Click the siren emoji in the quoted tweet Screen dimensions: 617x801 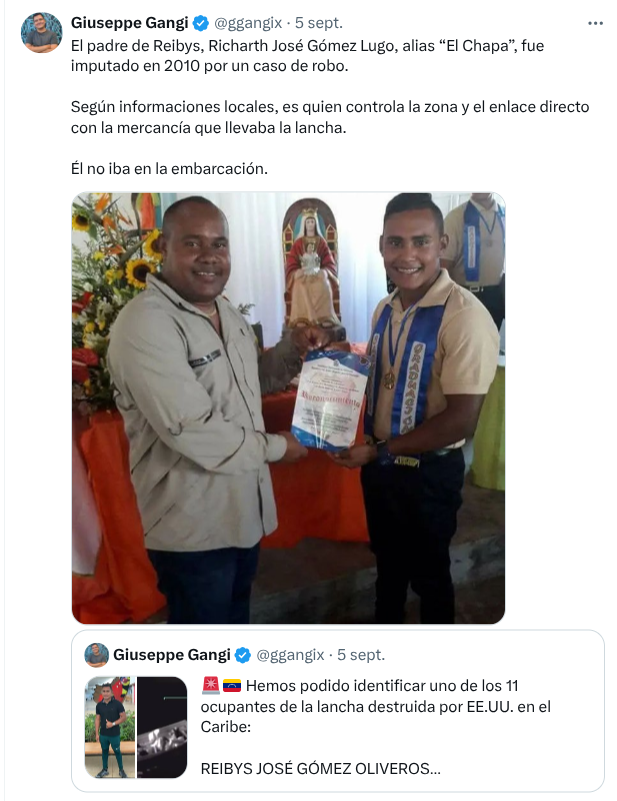tap(210, 685)
